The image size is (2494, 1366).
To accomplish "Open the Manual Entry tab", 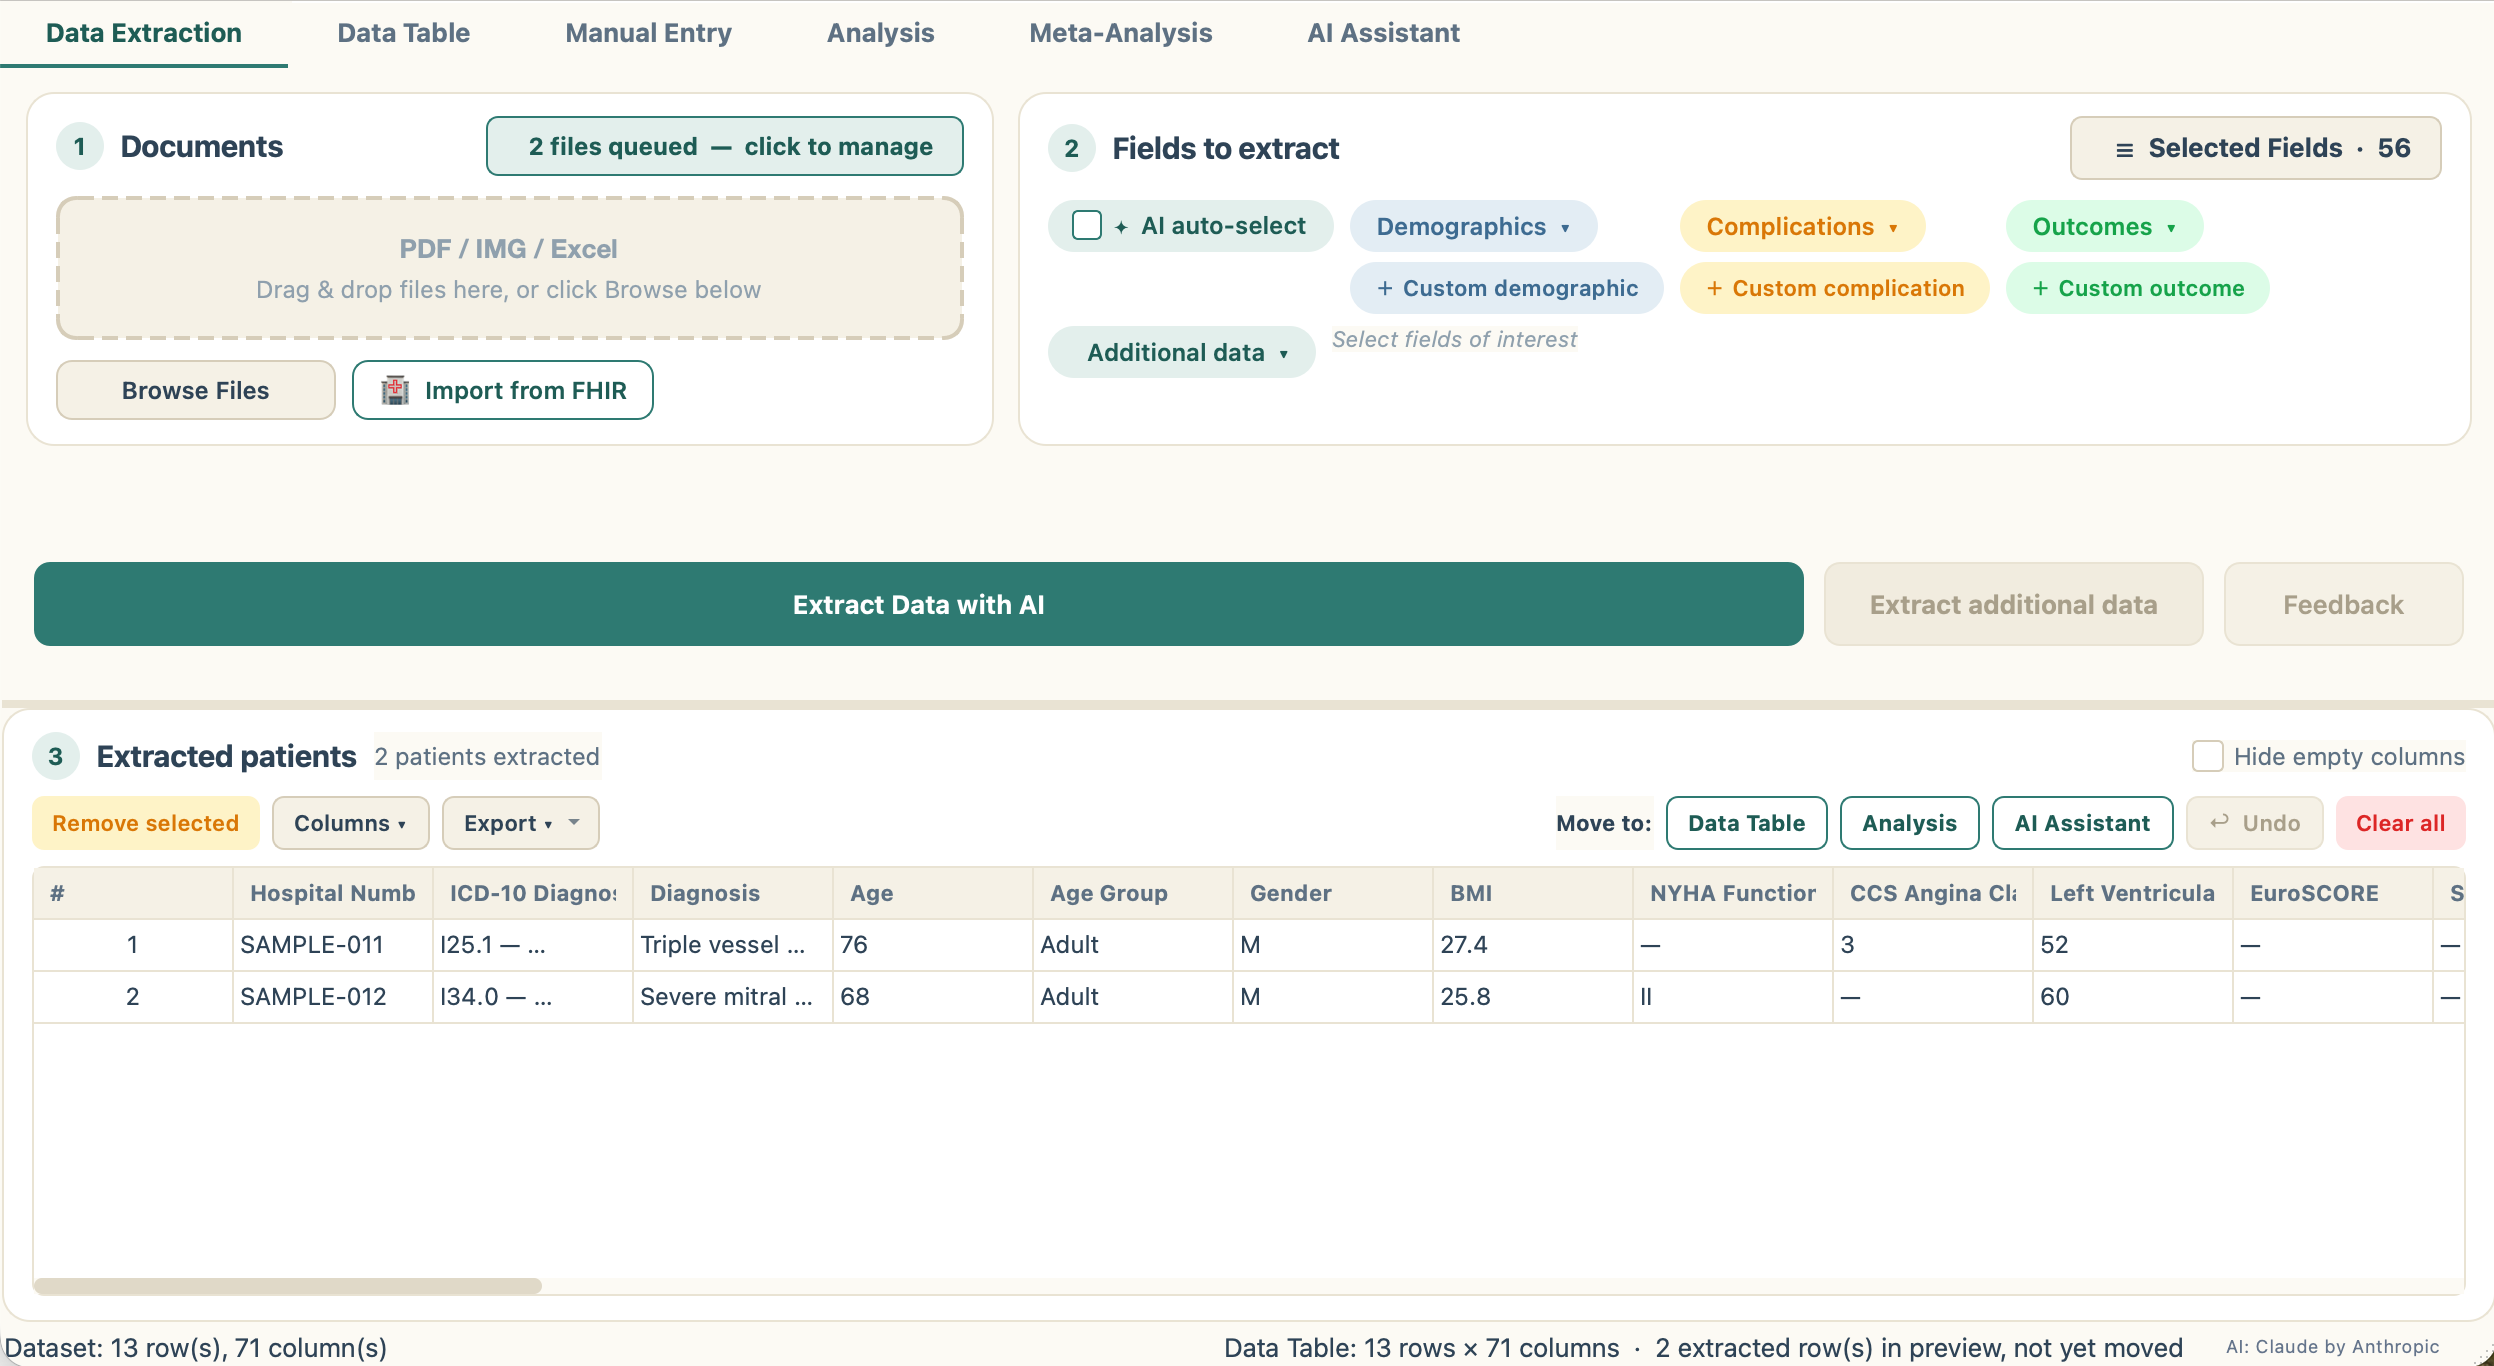I will point(648,33).
